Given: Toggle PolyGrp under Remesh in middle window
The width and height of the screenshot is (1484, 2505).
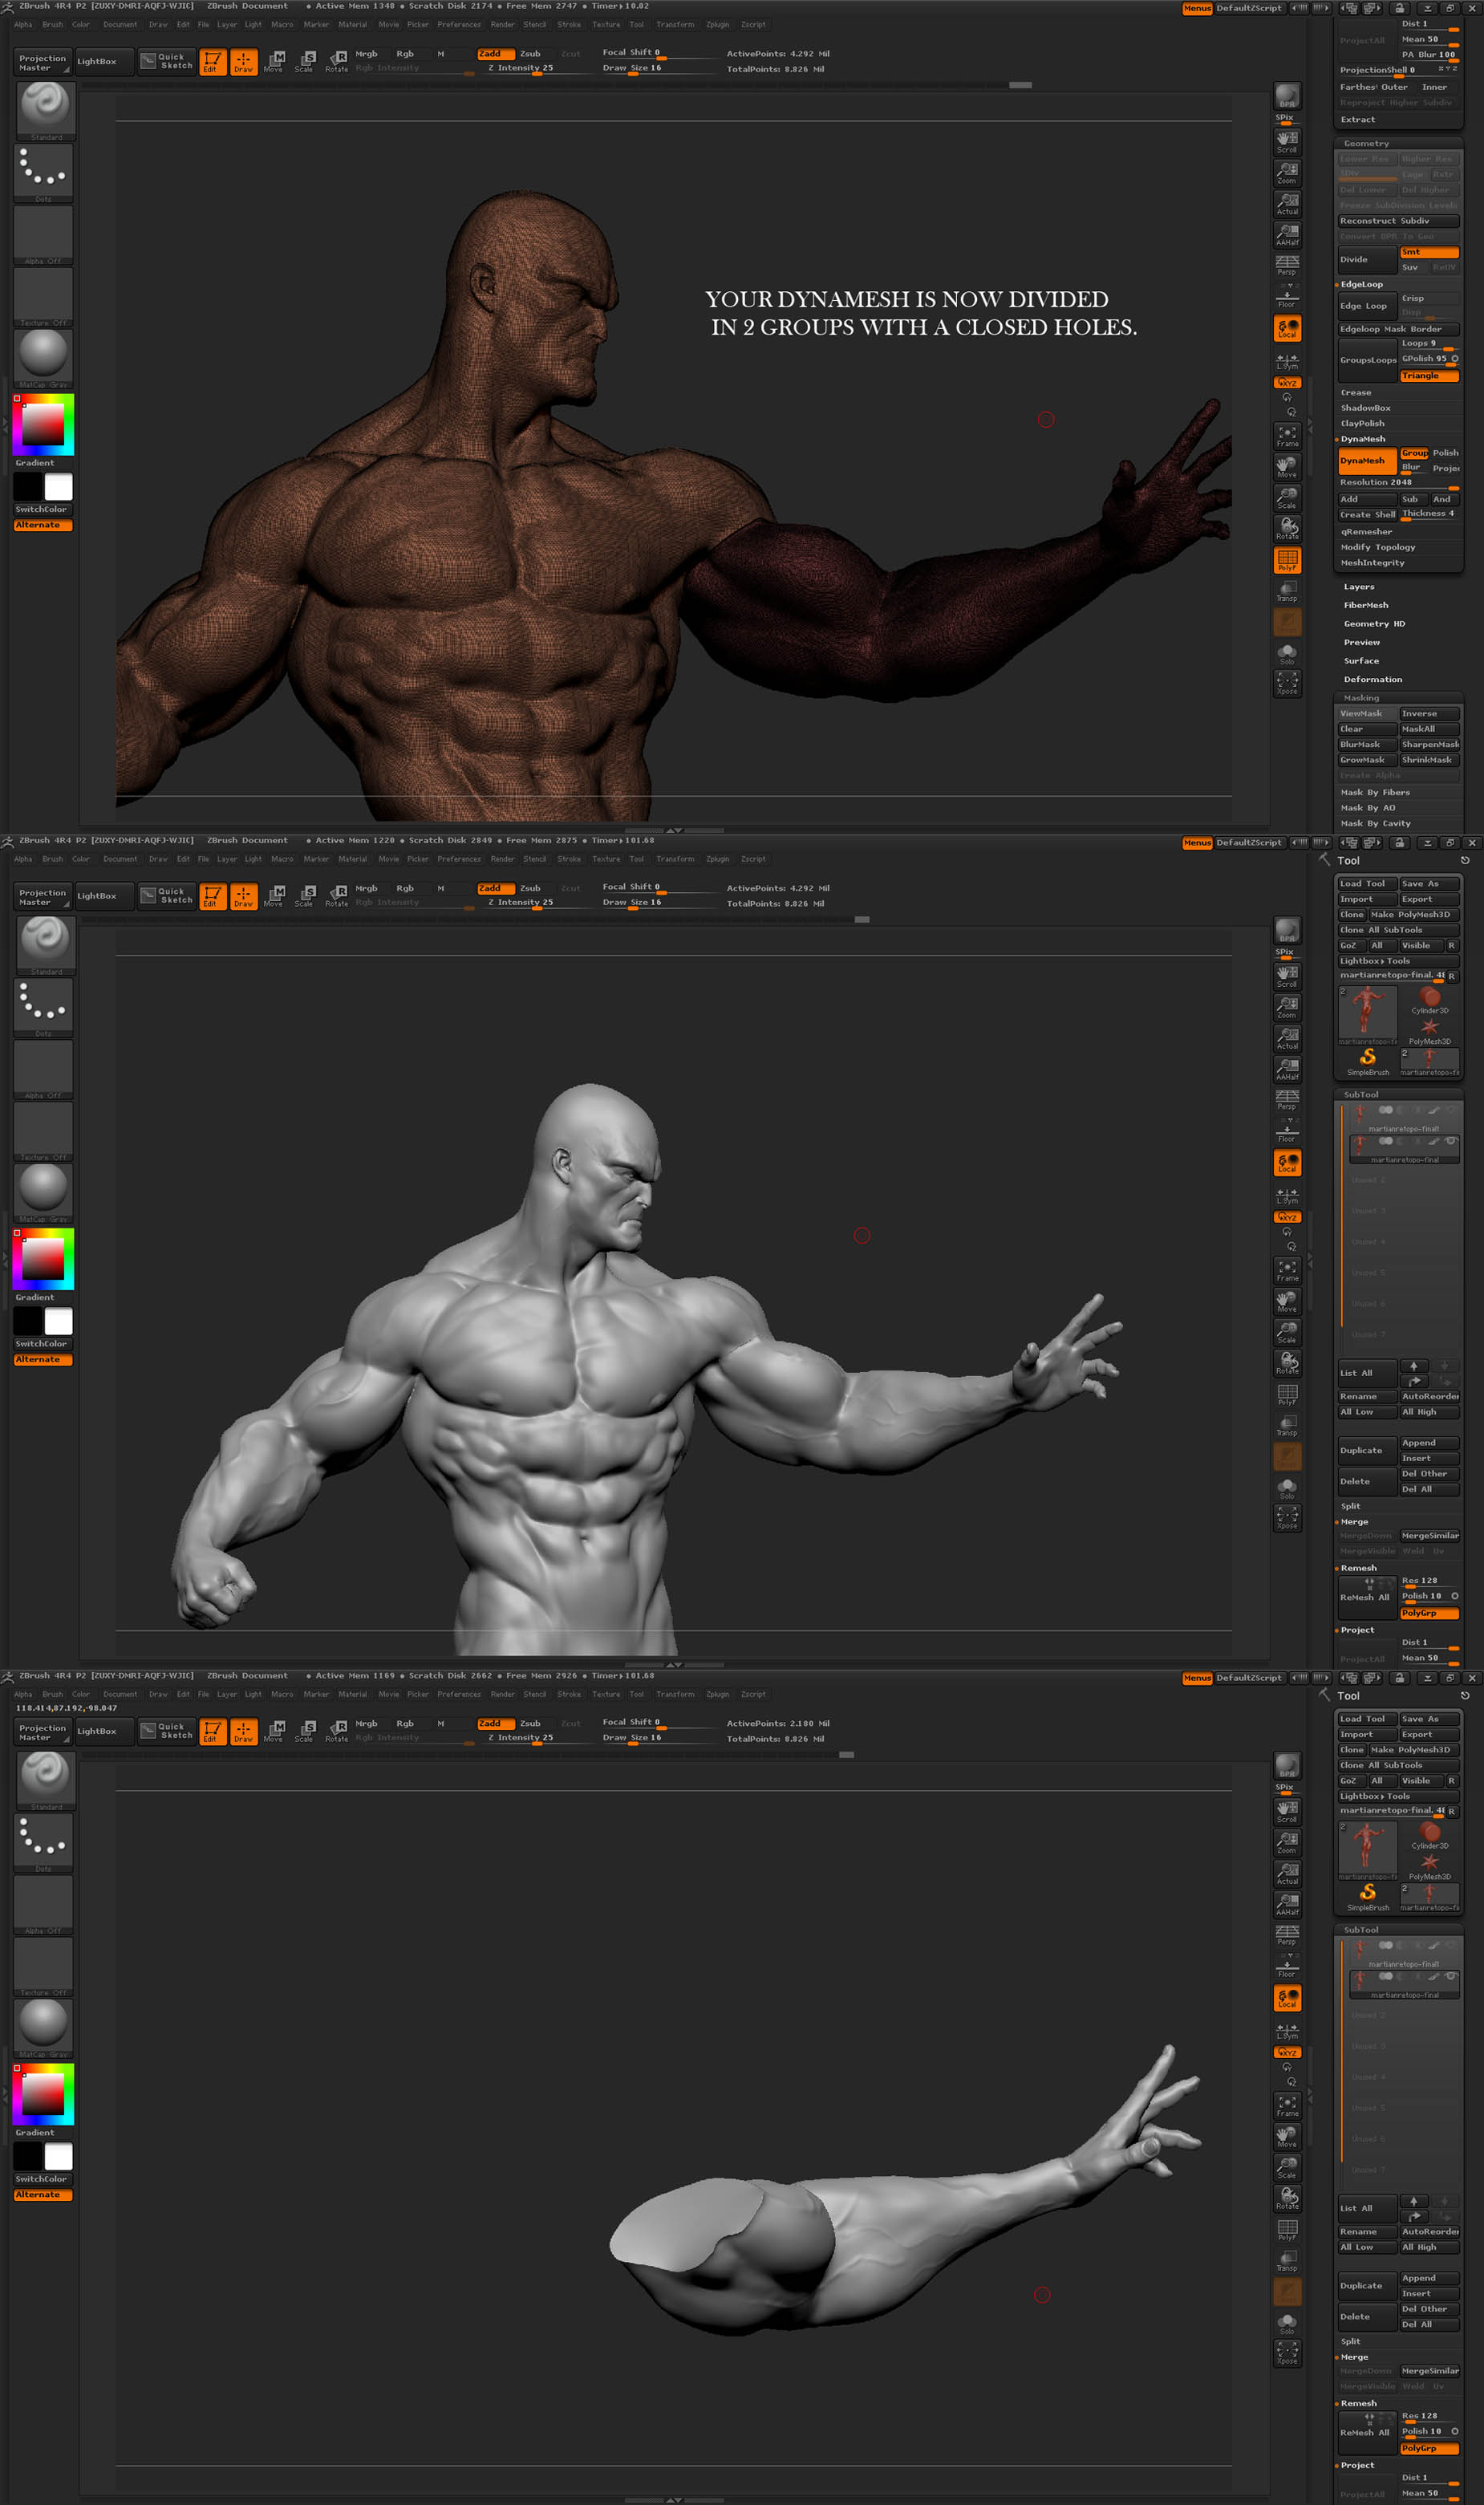Looking at the screenshot, I should (1429, 1613).
